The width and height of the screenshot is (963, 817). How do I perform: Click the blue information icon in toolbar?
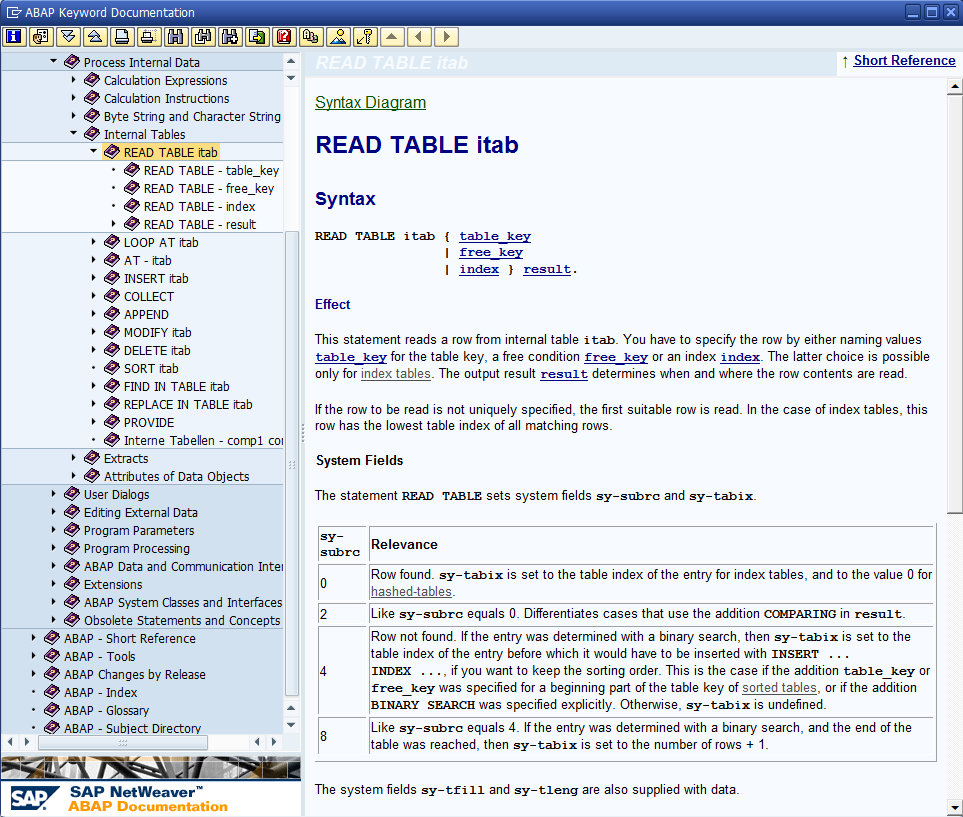tap(14, 37)
